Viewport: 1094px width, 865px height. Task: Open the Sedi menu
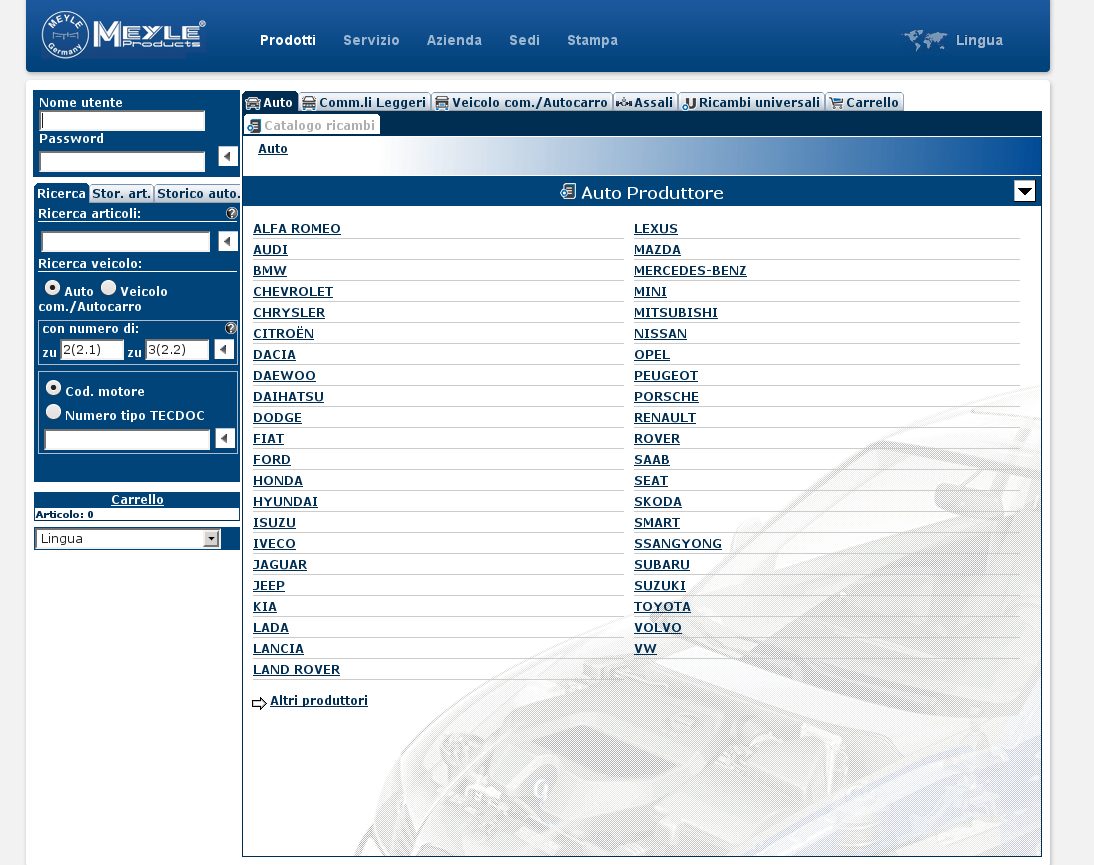click(x=525, y=40)
